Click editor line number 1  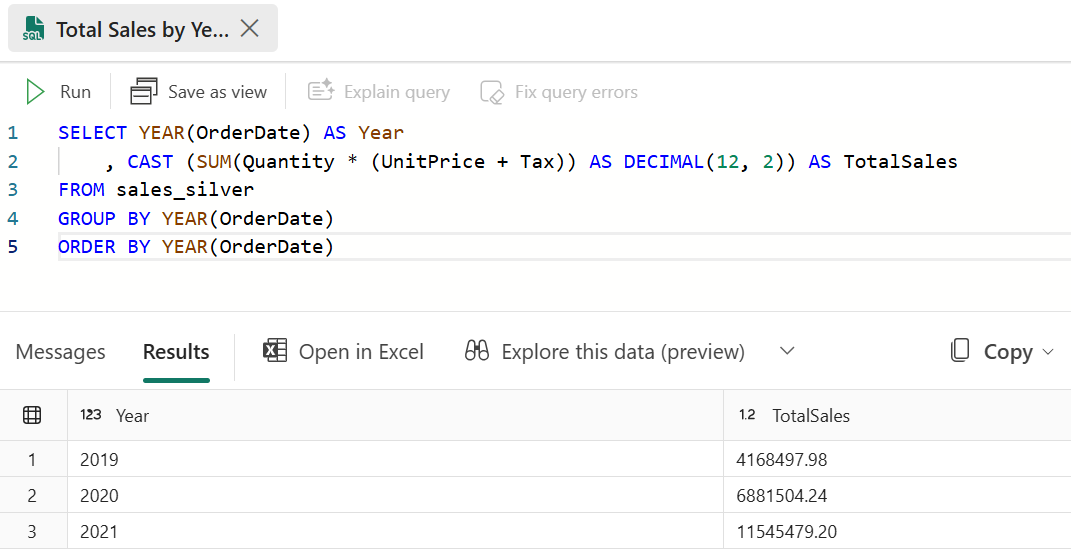pyautogui.click(x=13, y=133)
